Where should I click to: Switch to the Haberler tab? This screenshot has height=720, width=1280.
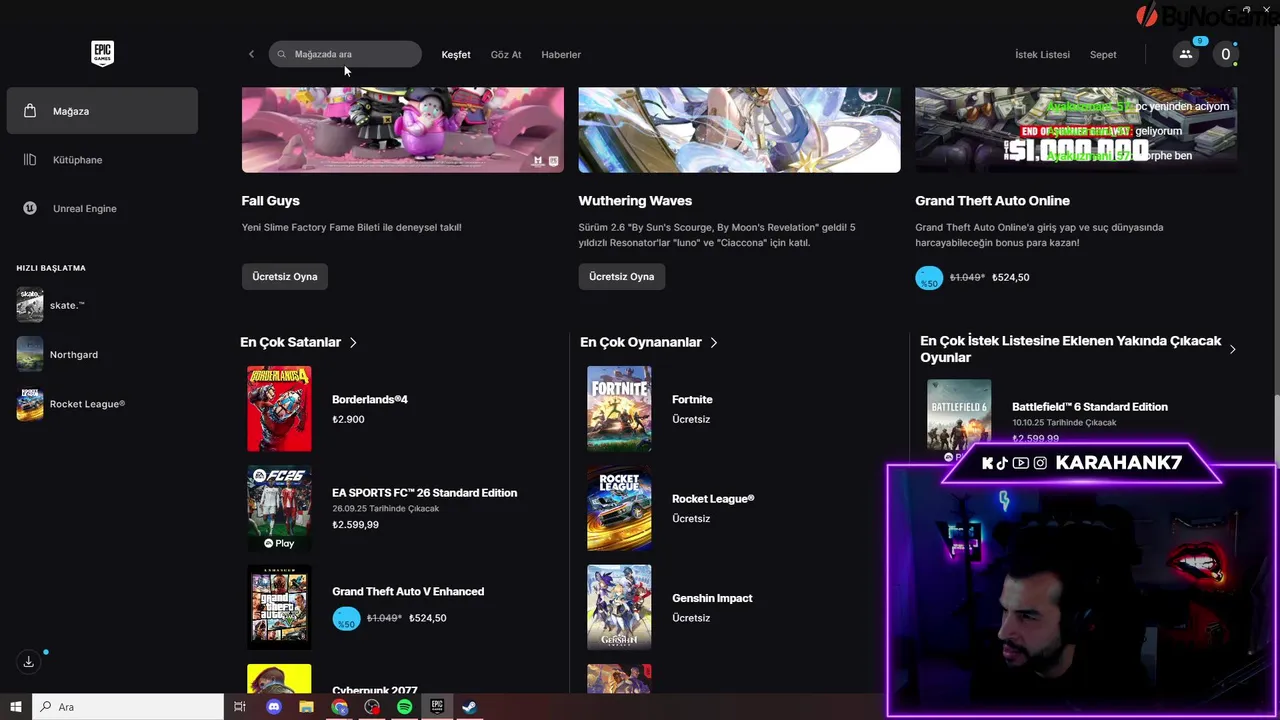tap(561, 54)
